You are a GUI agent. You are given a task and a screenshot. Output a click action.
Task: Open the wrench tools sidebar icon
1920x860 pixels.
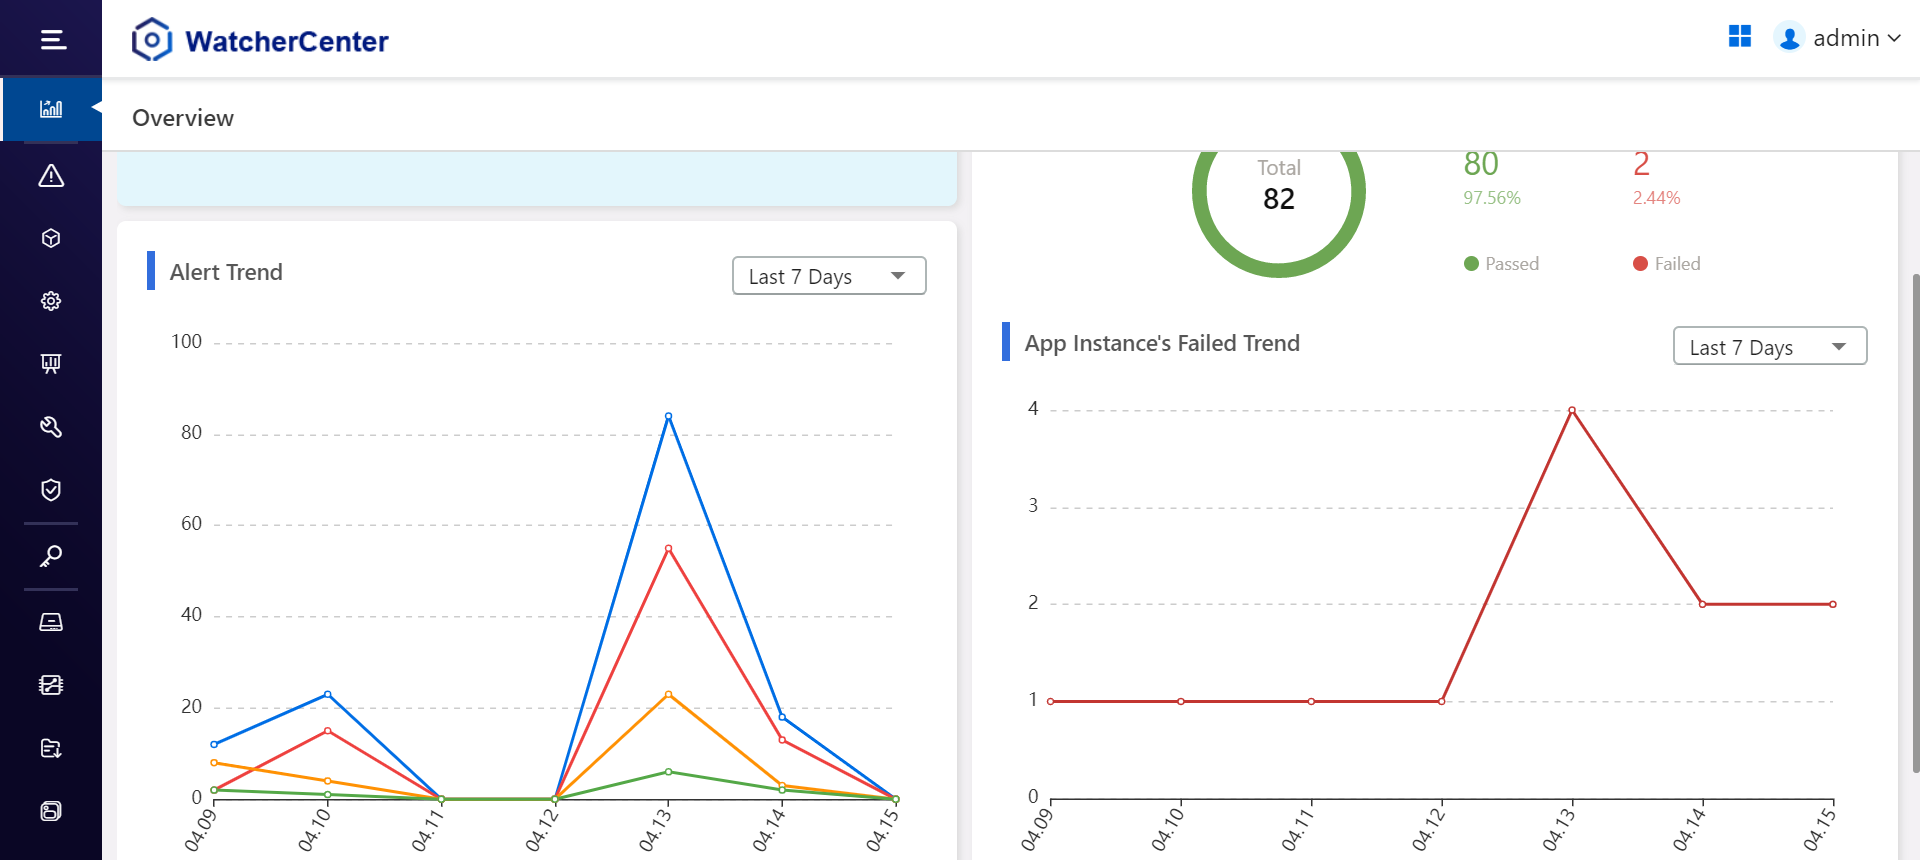tap(51, 427)
